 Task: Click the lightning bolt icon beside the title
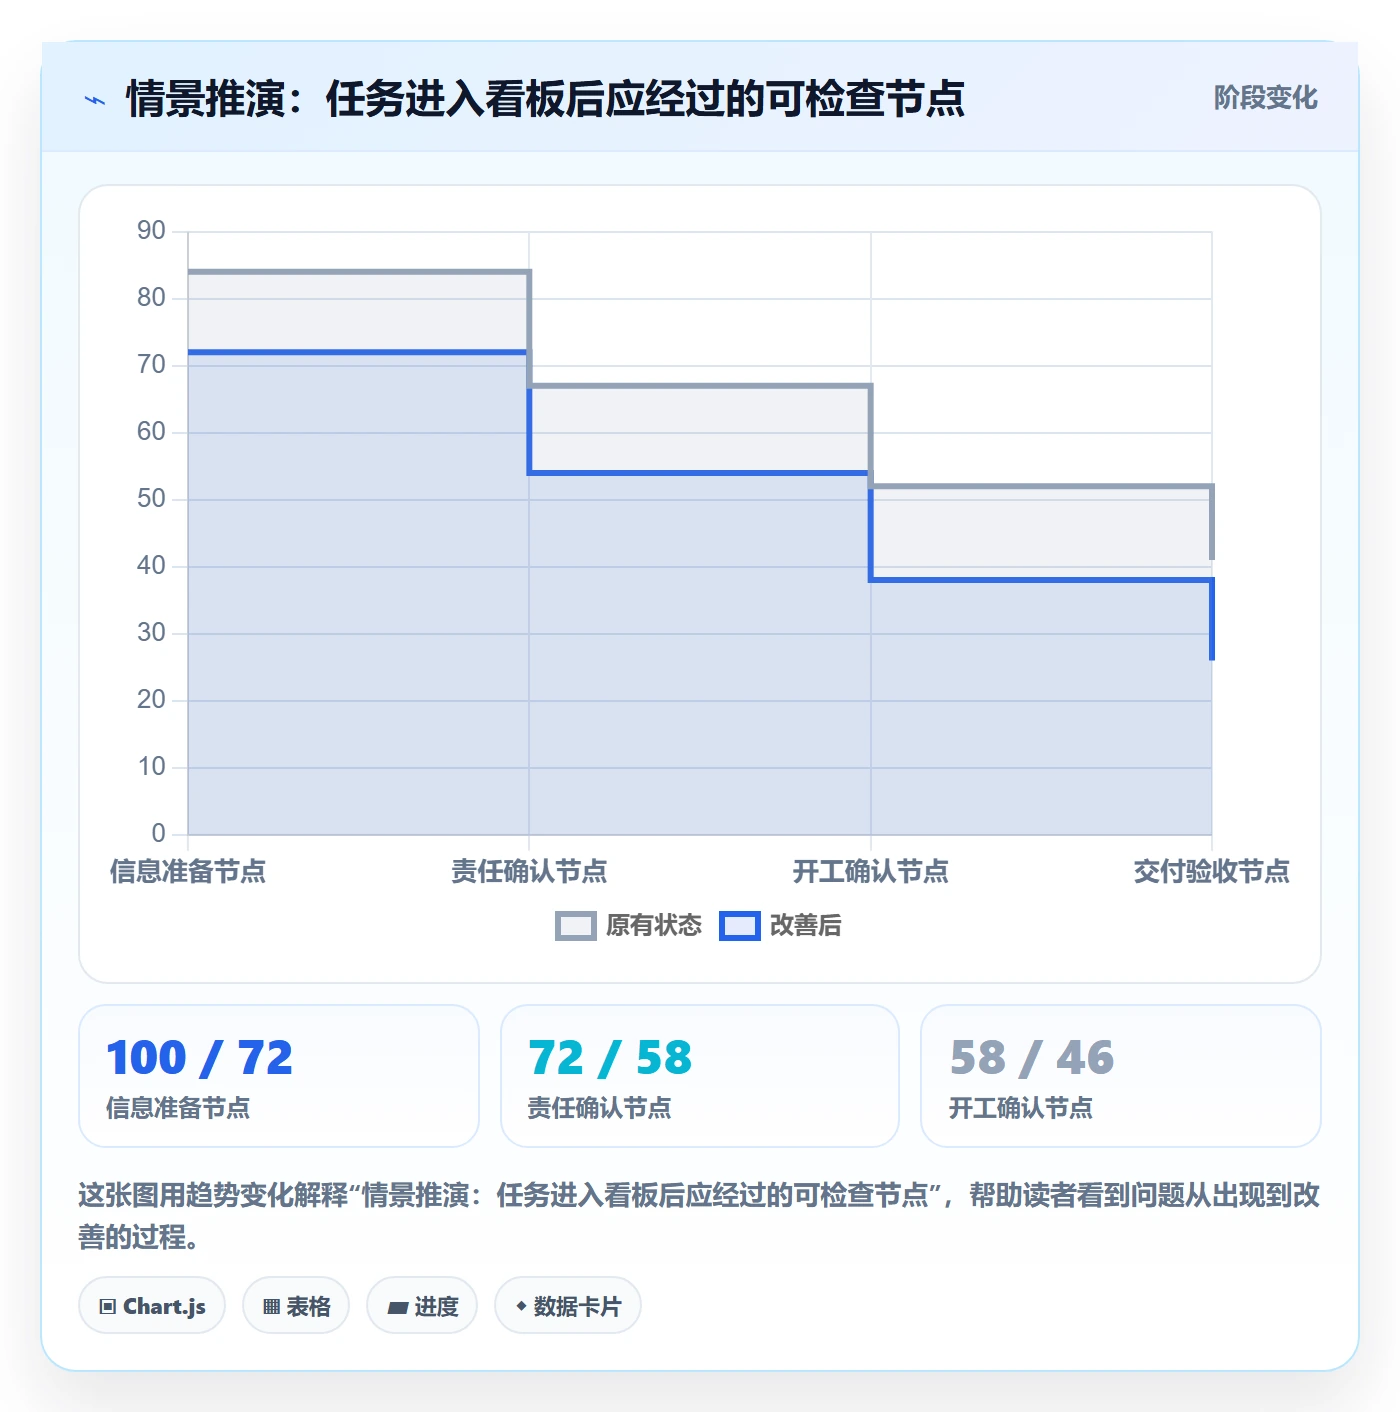click(x=95, y=99)
